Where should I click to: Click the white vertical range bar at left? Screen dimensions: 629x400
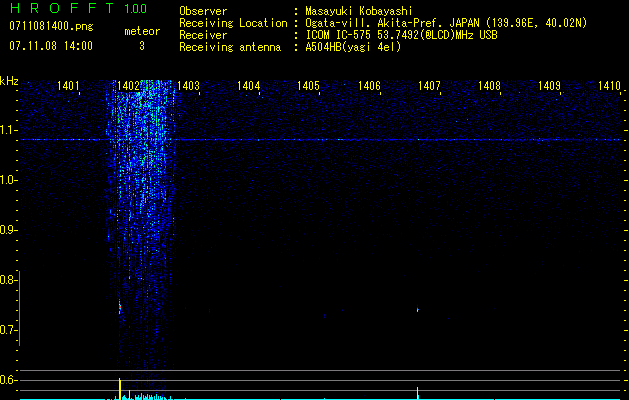[19, 308]
